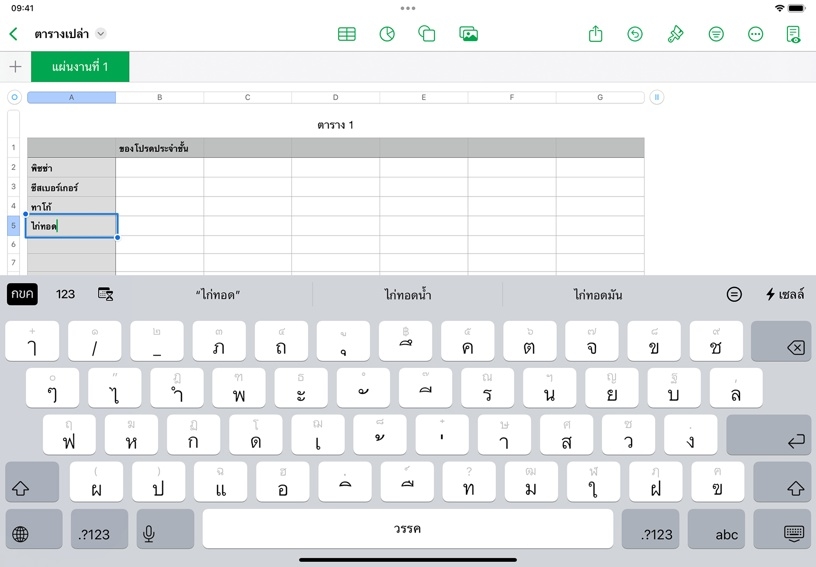Open the insert chart menu
The width and height of the screenshot is (816, 567).
point(387,34)
